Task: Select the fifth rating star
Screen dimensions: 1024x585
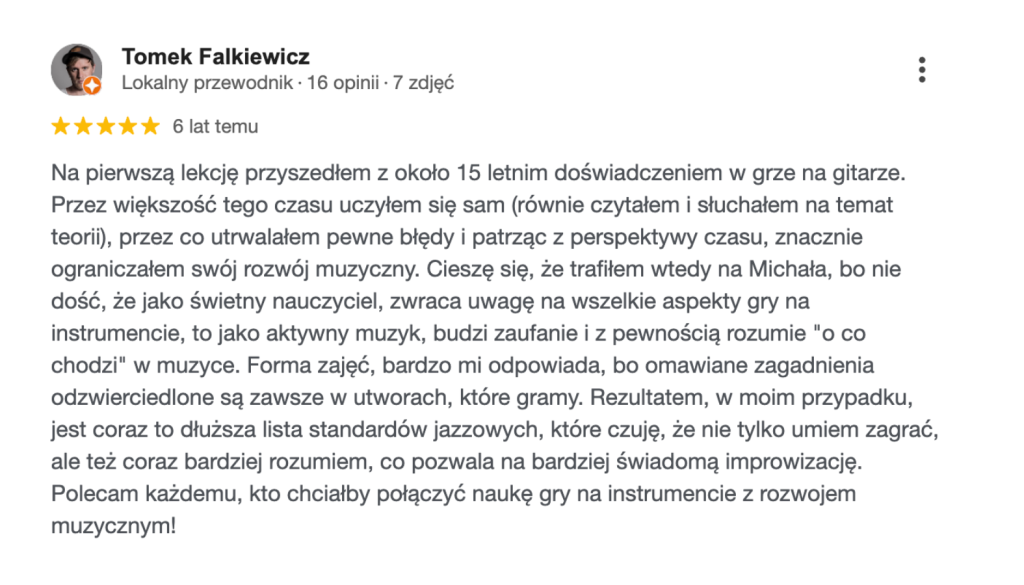Action: pos(149,126)
